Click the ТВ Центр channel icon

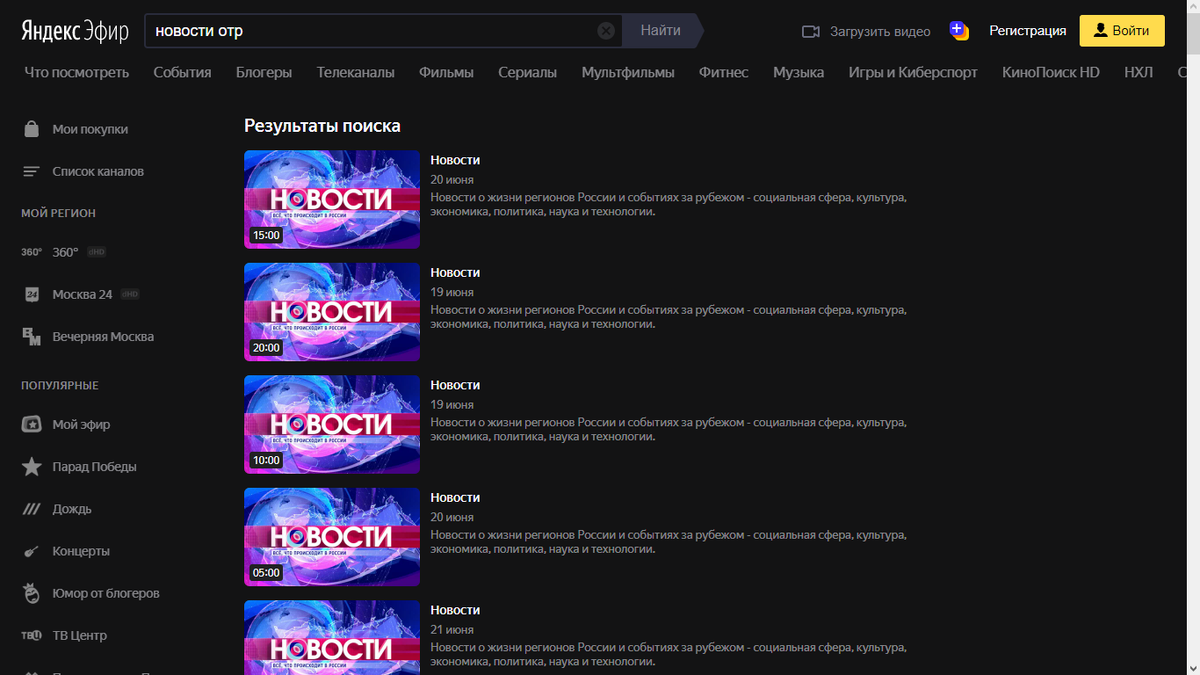pos(32,636)
